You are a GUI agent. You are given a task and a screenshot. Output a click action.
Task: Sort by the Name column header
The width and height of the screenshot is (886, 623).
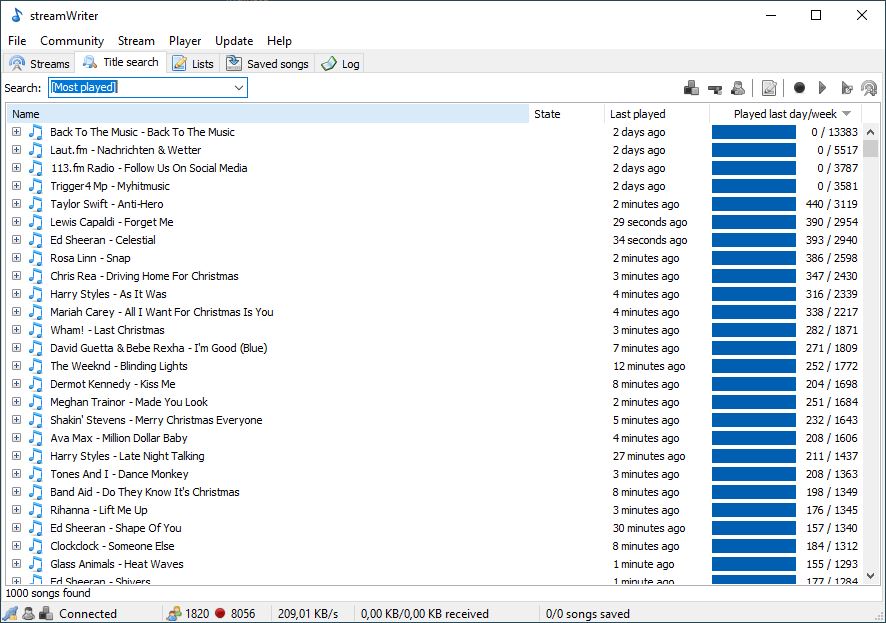(x=268, y=114)
